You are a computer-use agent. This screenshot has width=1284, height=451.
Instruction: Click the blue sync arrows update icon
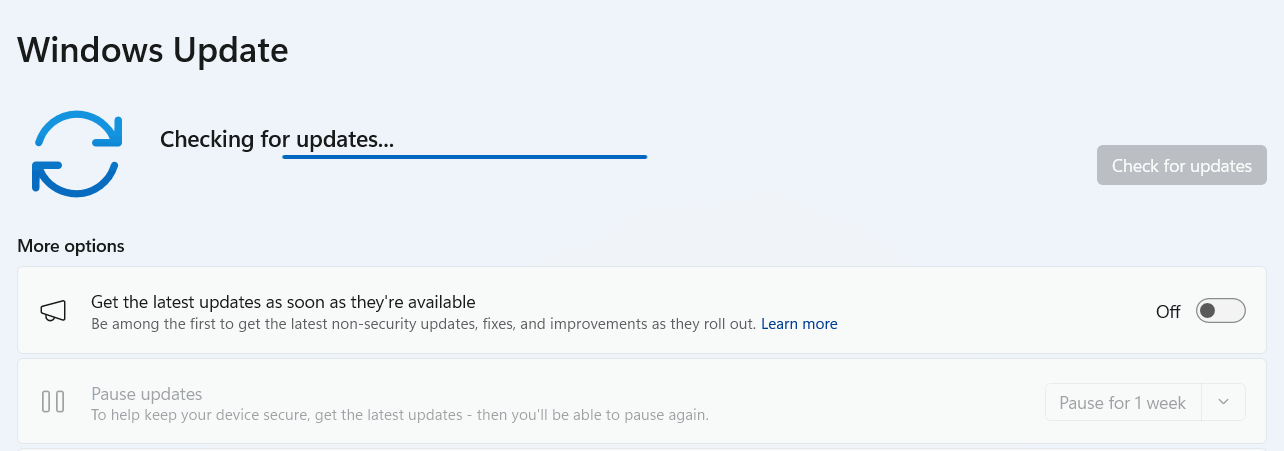pos(77,153)
